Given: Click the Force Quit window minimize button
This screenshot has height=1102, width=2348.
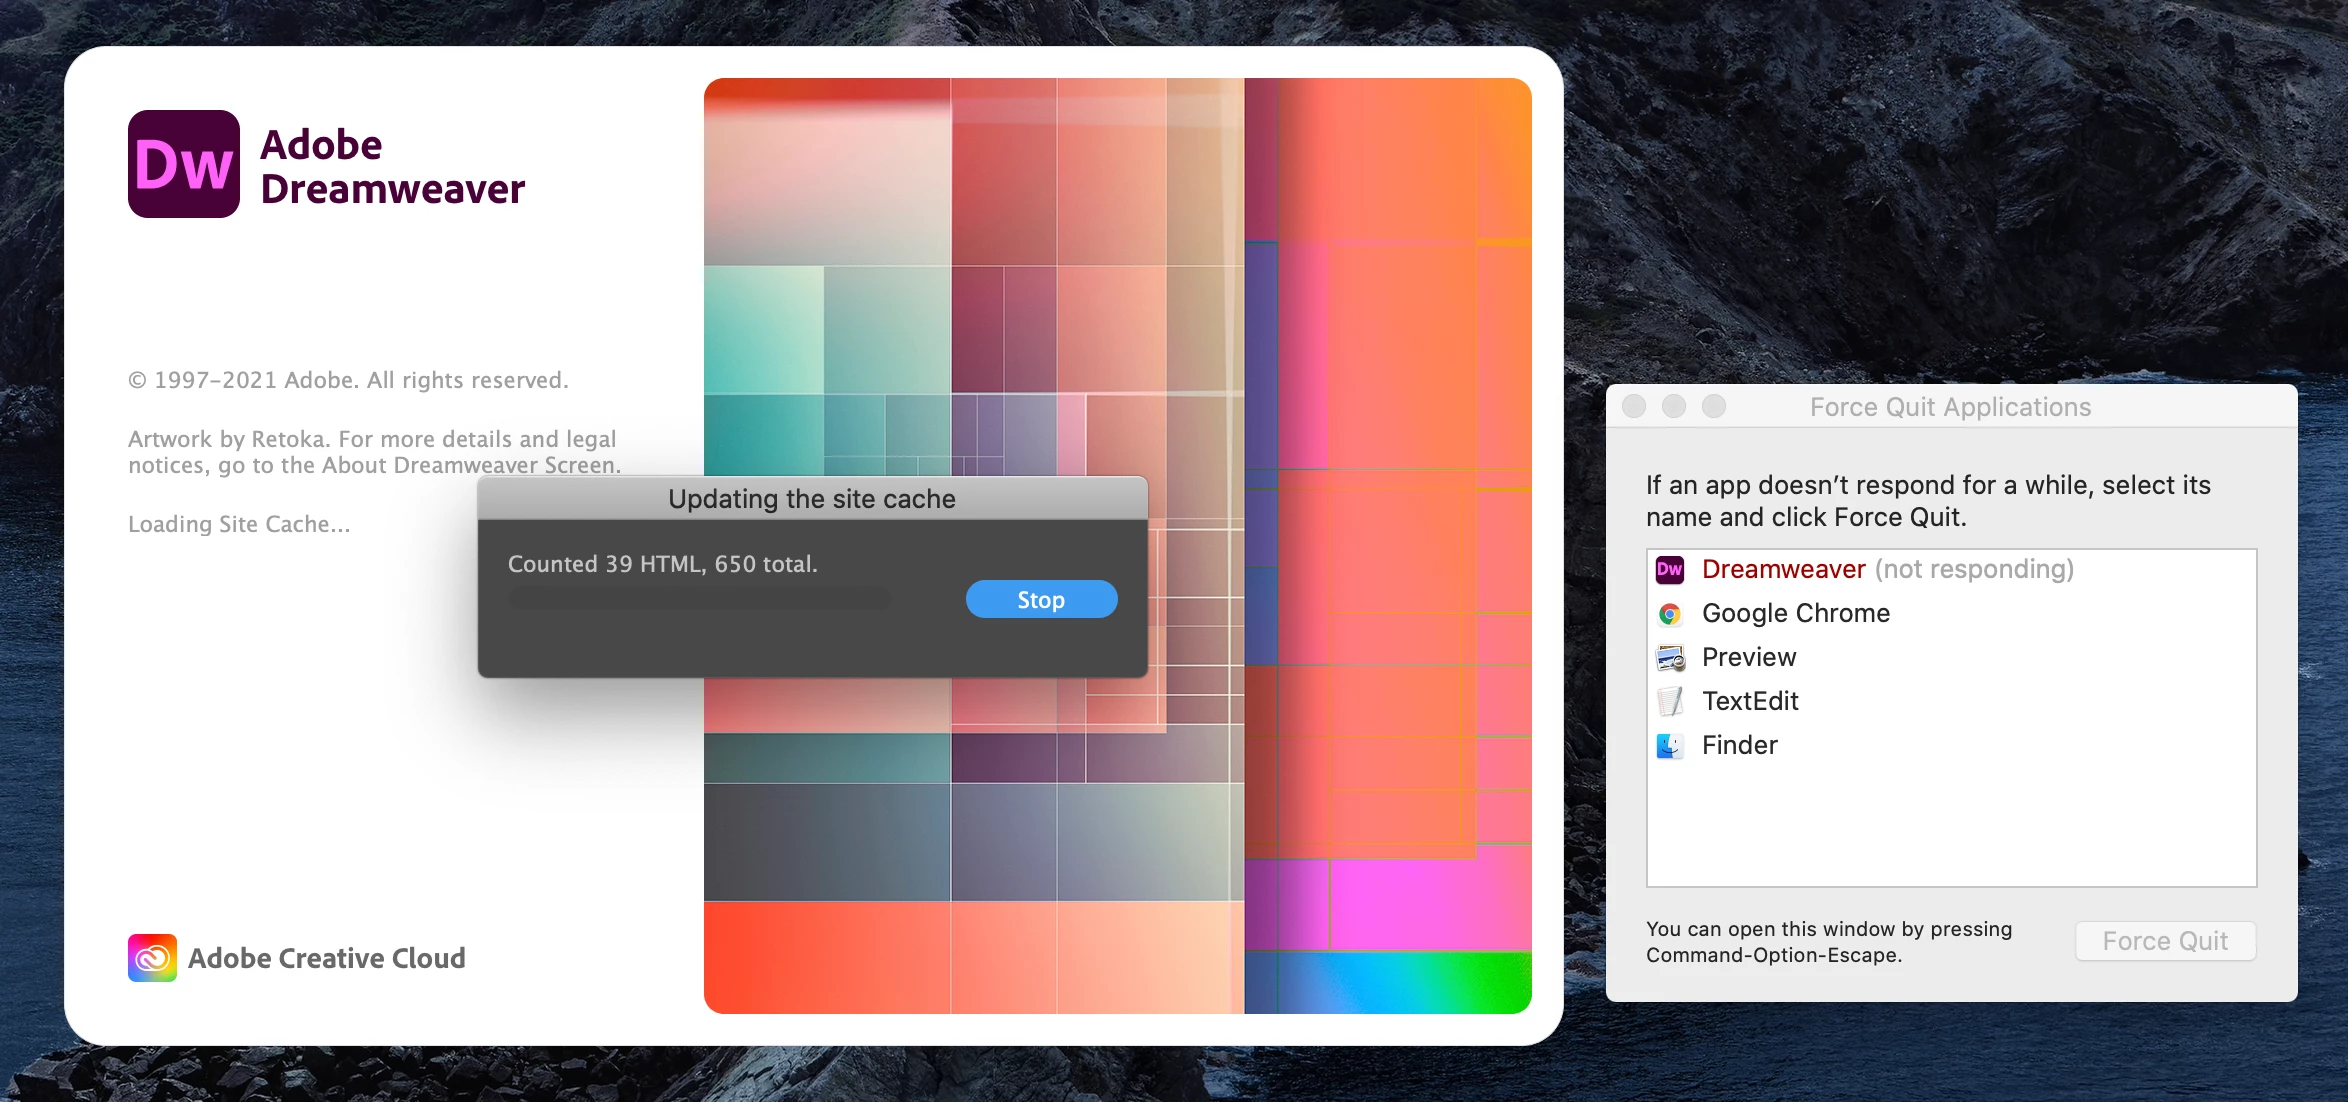Looking at the screenshot, I should pos(1674,406).
